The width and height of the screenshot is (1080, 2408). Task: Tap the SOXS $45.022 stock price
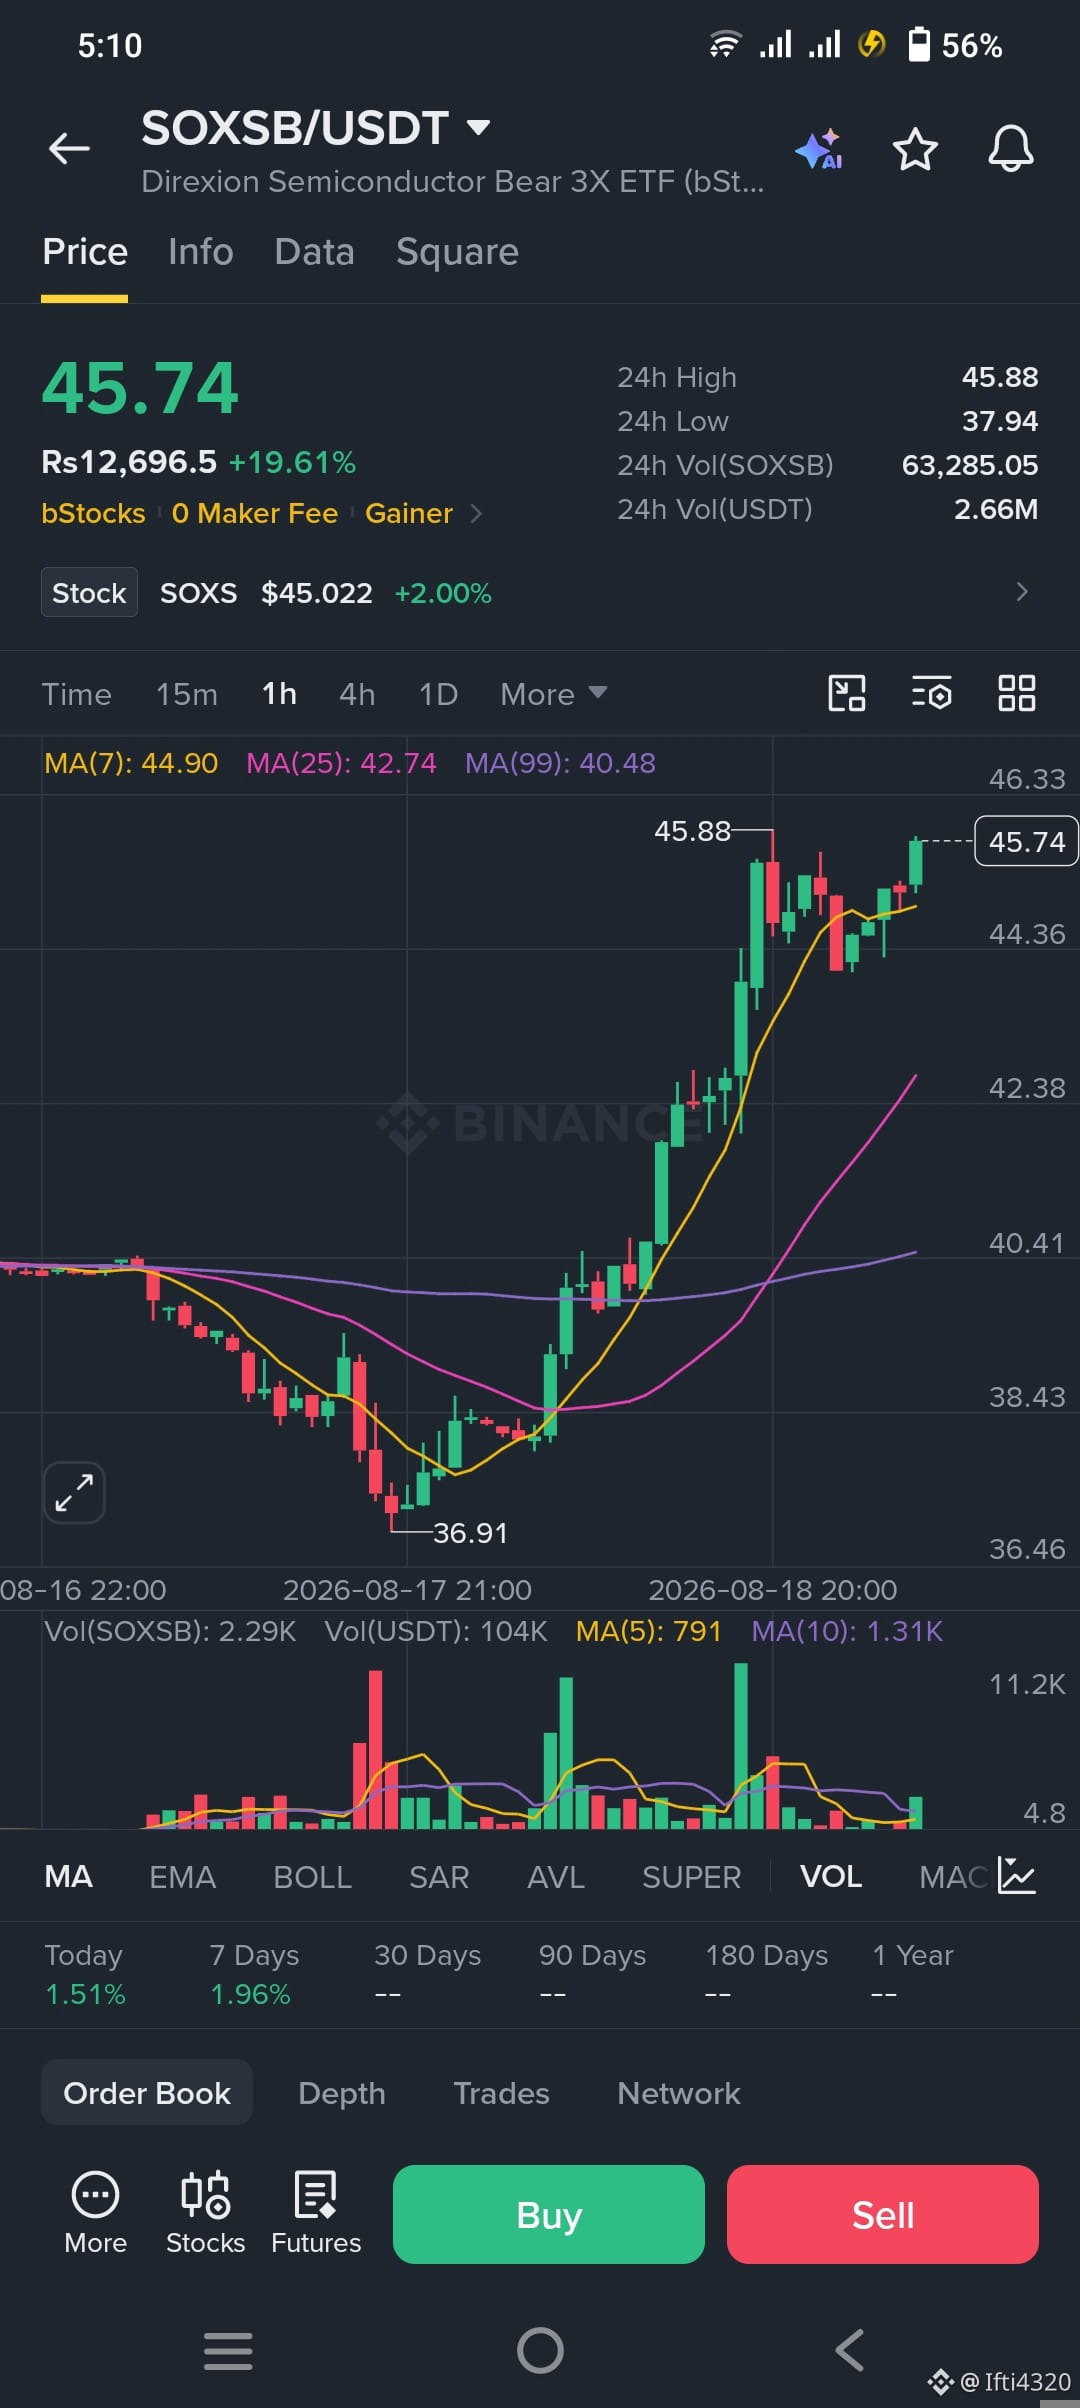point(316,593)
